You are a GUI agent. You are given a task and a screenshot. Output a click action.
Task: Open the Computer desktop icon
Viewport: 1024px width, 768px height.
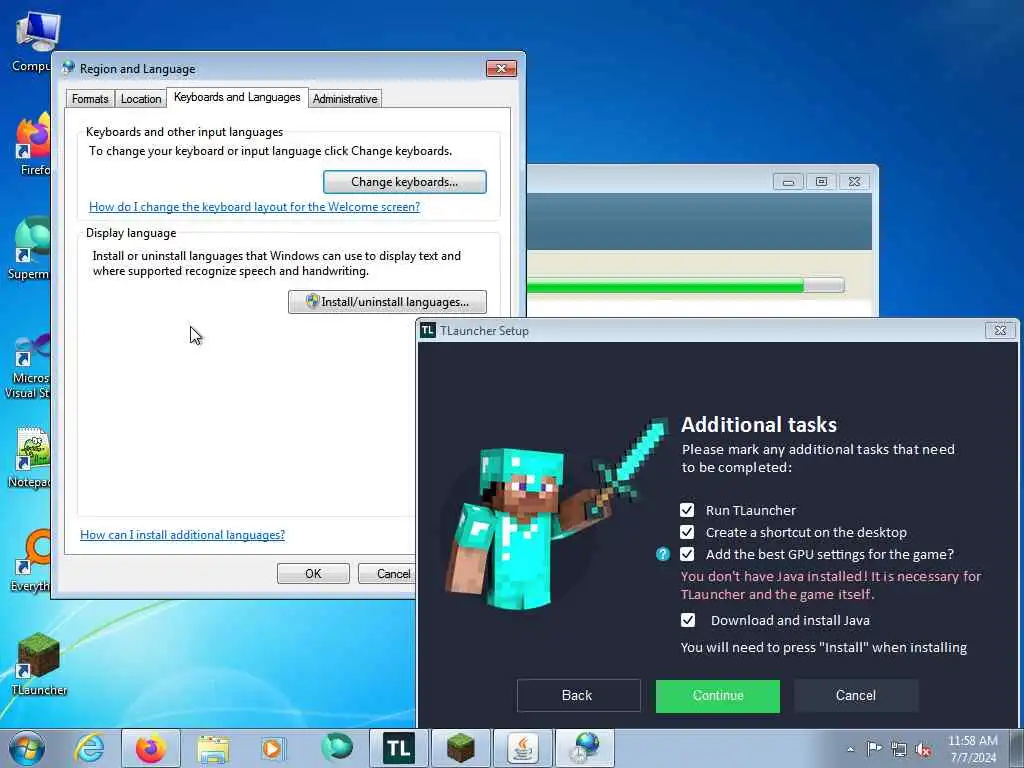pos(32,41)
